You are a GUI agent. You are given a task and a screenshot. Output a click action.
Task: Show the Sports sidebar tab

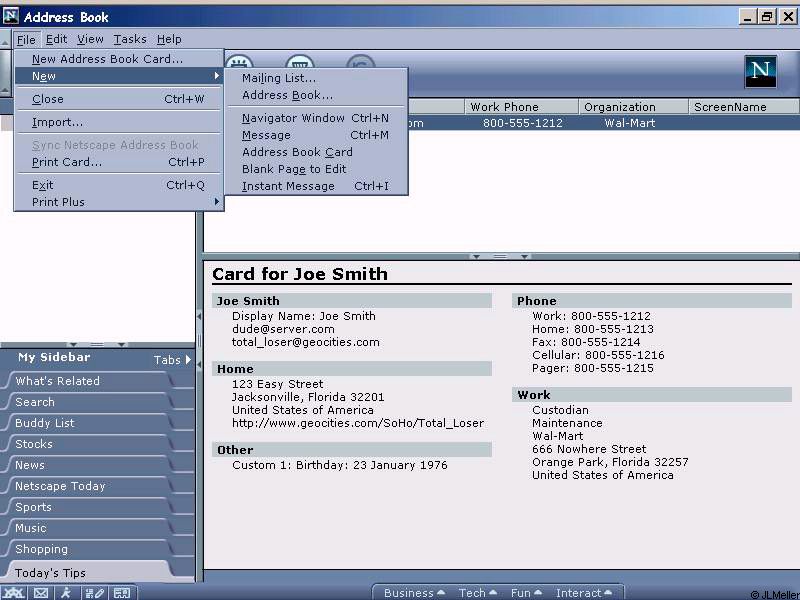pos(91,507)
